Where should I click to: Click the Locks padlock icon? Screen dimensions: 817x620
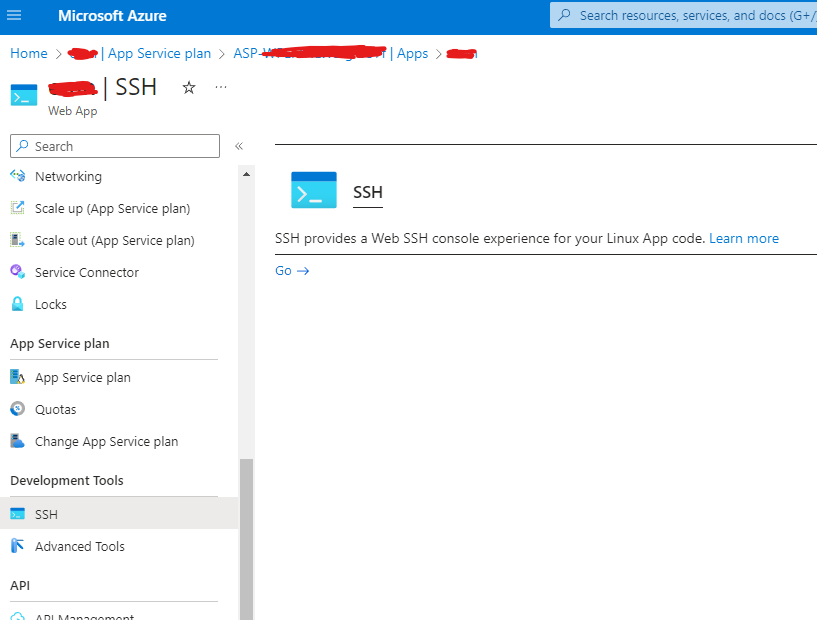click(17, 304)
